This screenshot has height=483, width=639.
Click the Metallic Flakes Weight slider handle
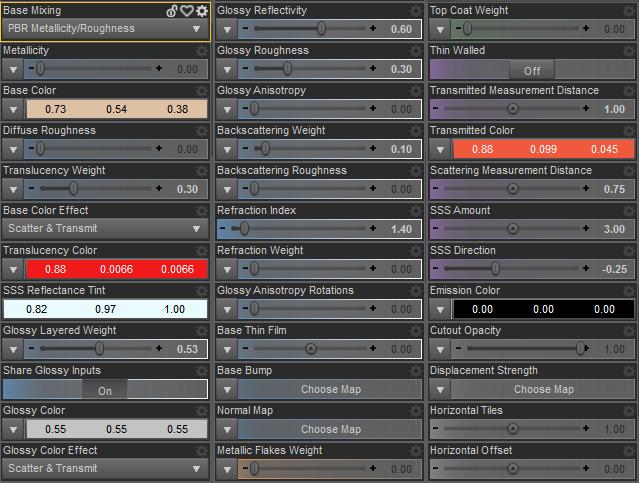tap(254, 468)
